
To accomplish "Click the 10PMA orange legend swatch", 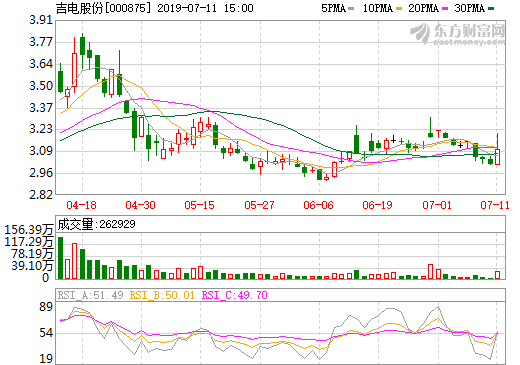I will [x=399, y=9].
